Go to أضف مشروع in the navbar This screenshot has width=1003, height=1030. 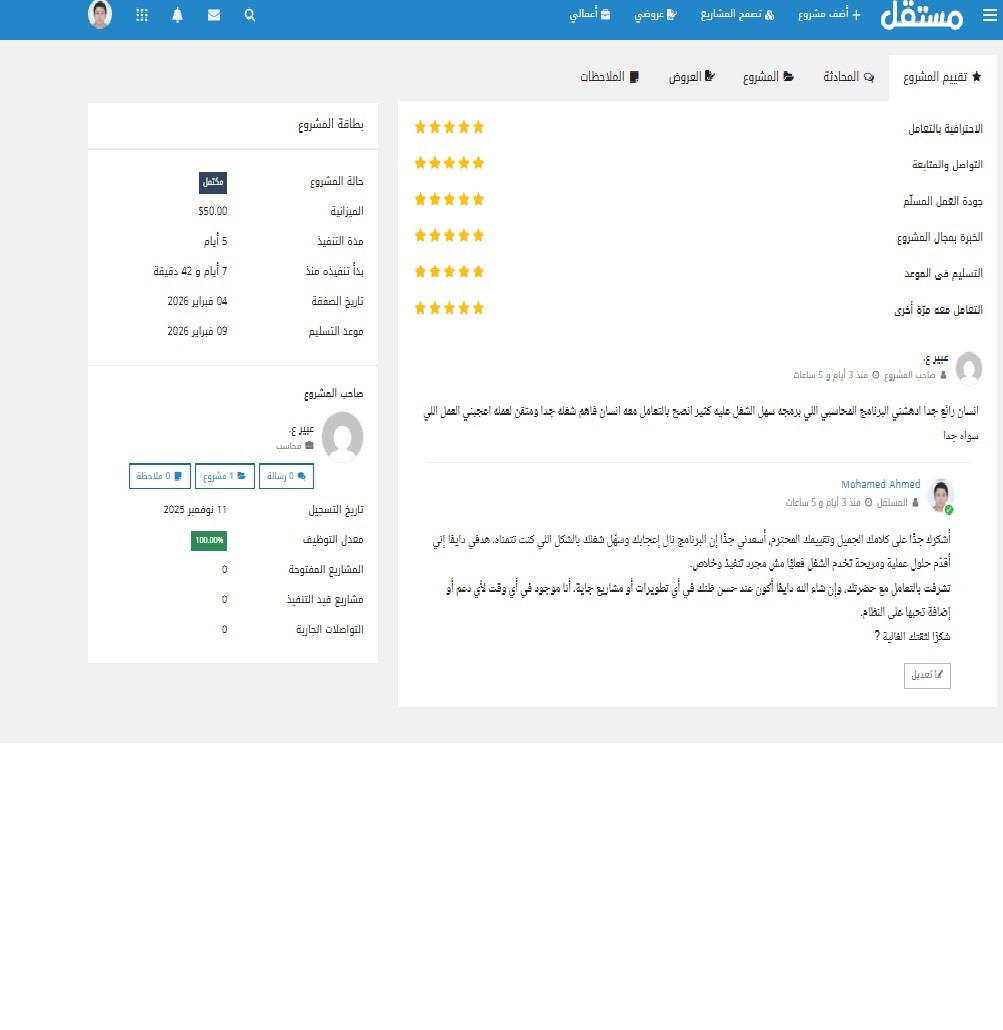coord(829,14)
